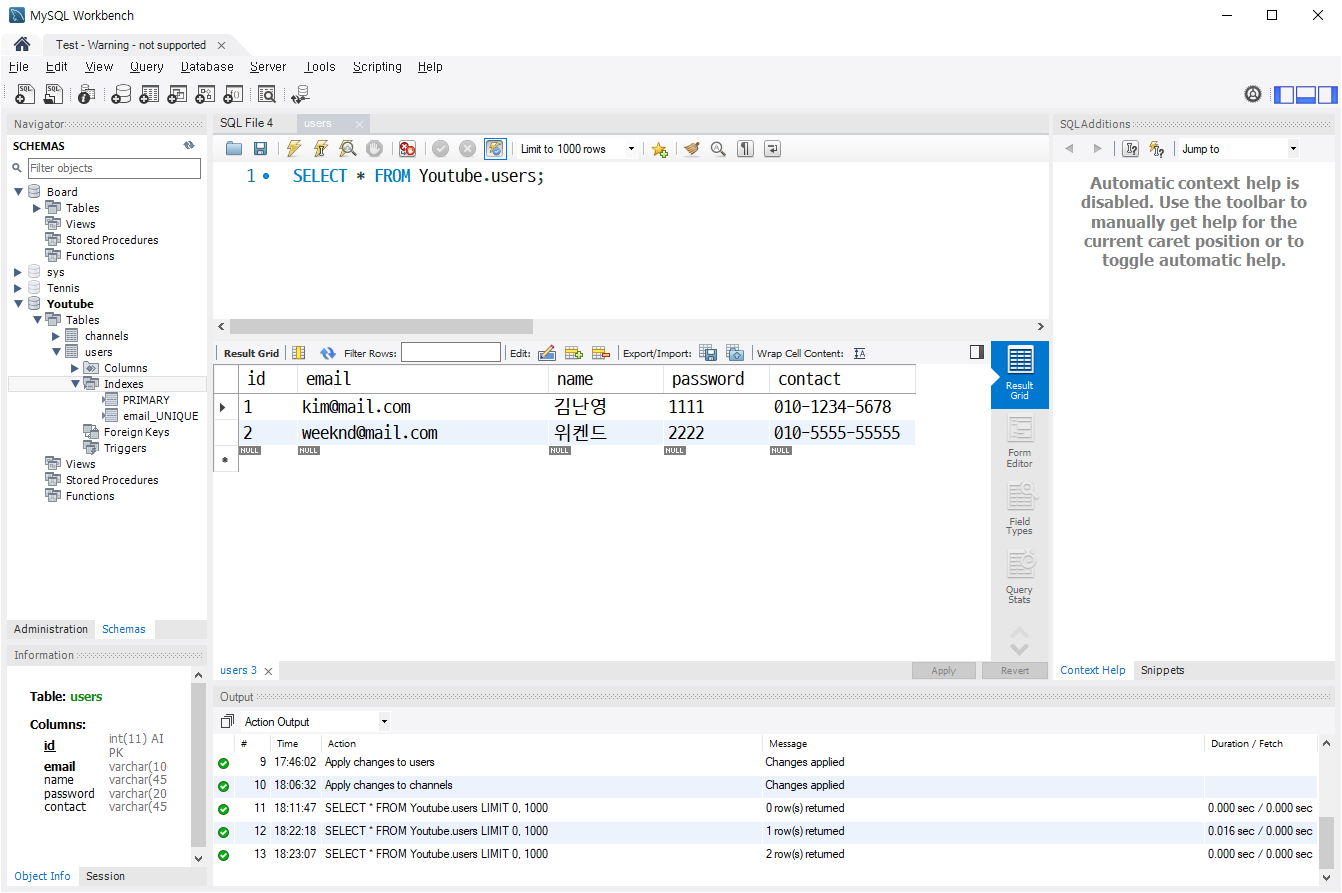Switch to the SQL File 4 tab
The height and width of the screenshot is (893, 1342).
coord(246,123)
